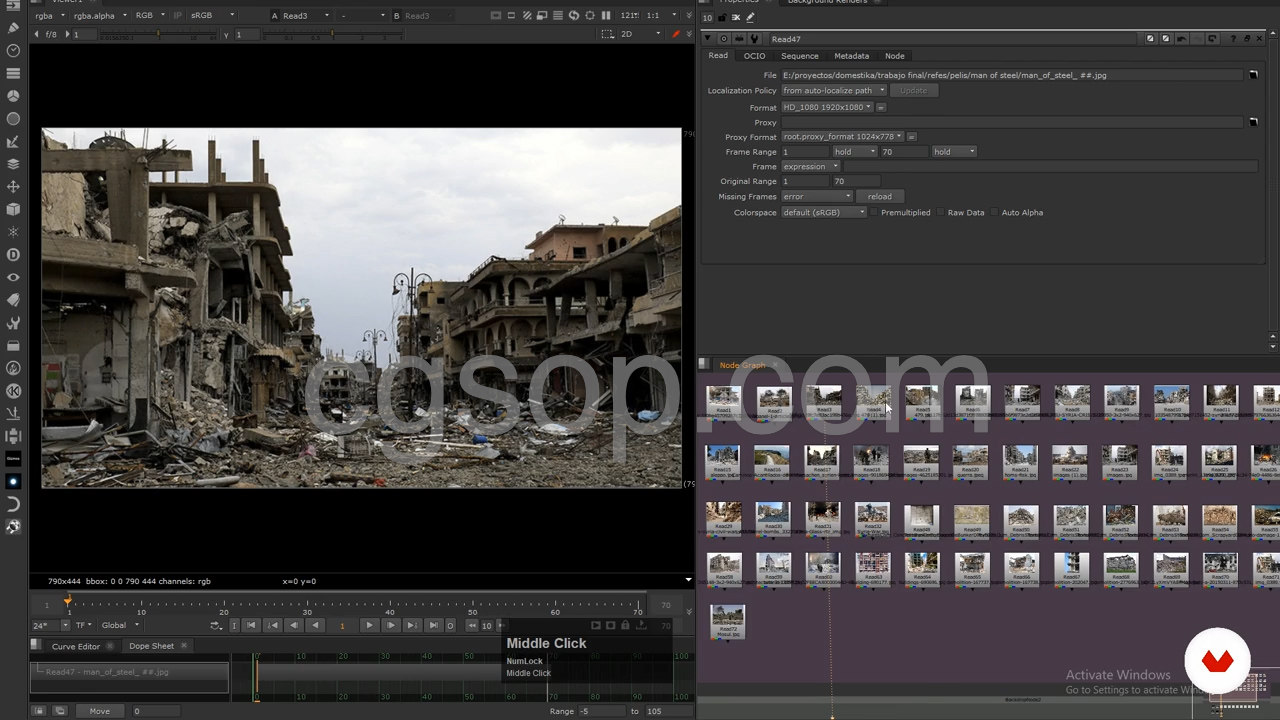Image resolution: width=1280 pixels, height=720 pixels.
Task: Open the Dope Sheet tab
Action: 151,646
